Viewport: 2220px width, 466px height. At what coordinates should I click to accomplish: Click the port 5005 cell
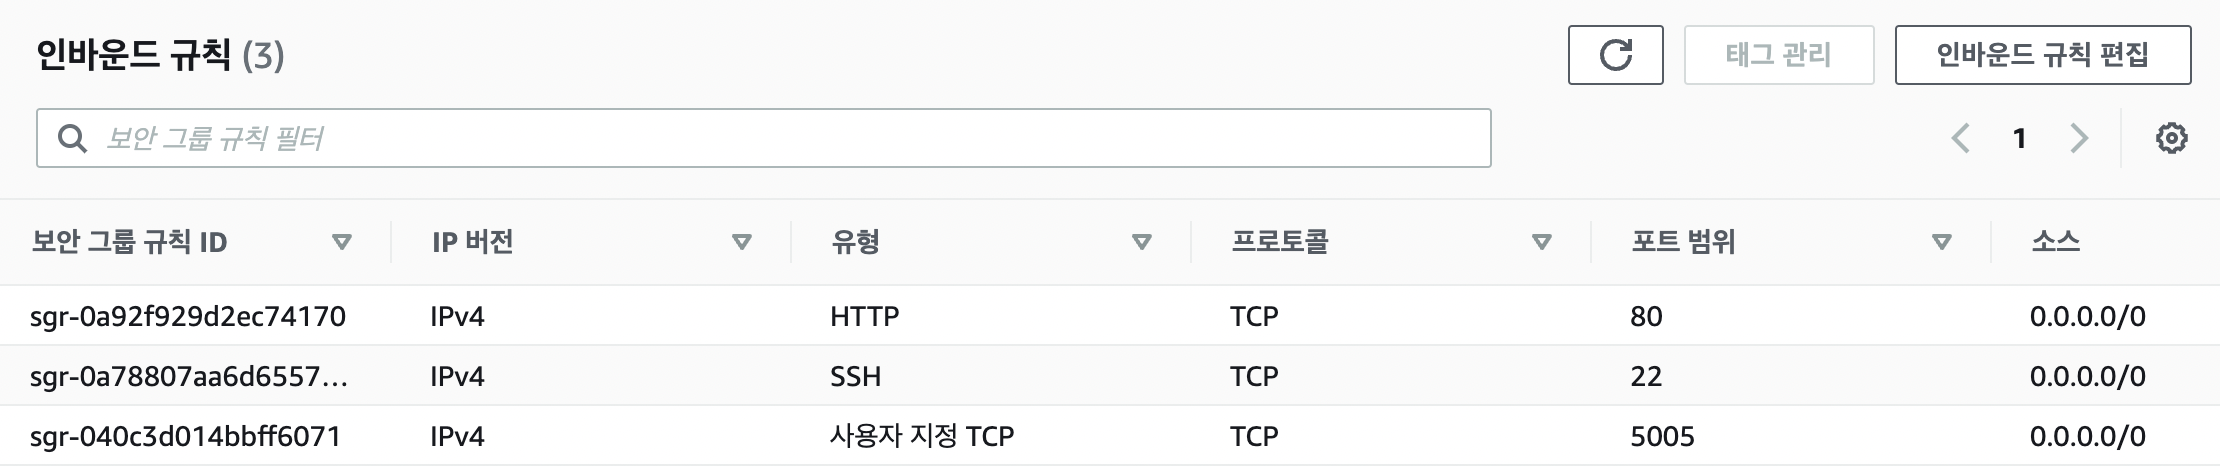pos(1662,436)
